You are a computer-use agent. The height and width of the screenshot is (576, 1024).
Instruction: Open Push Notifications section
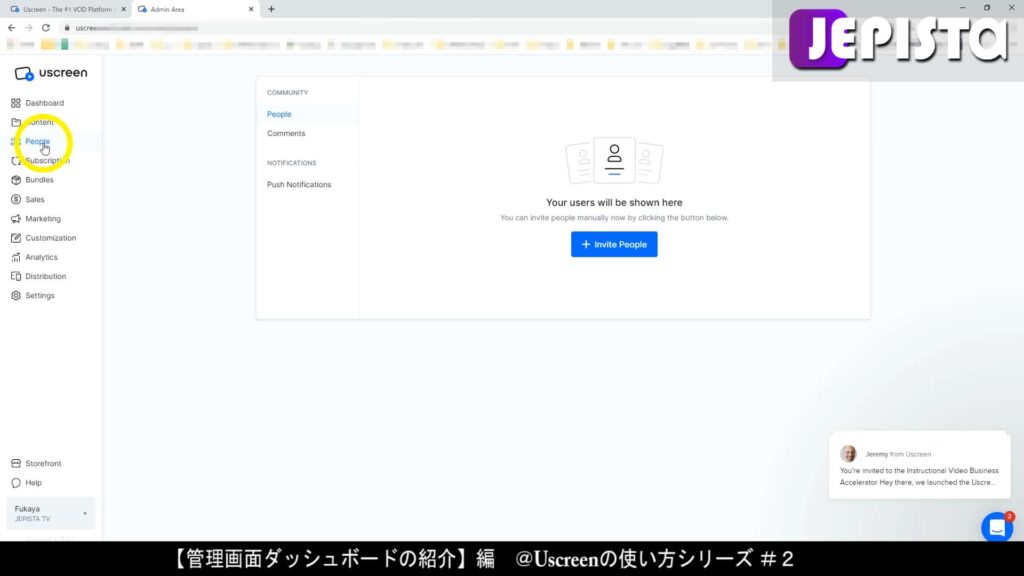[x=299, y=185]
